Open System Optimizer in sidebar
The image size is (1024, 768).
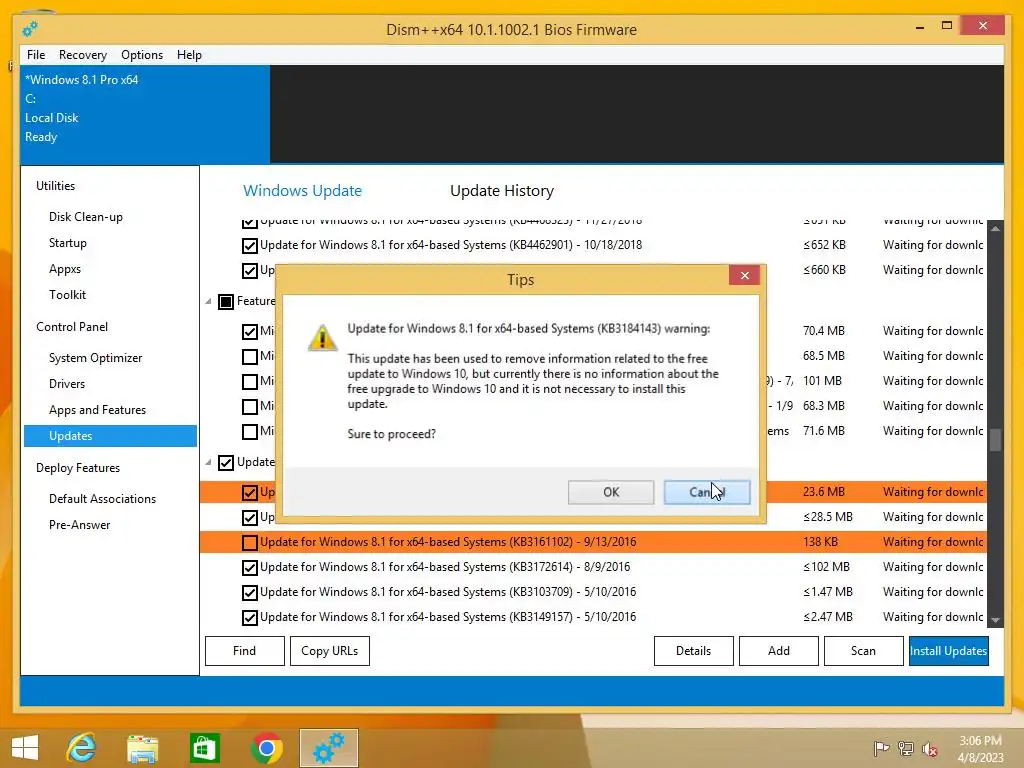click(95, 358)
